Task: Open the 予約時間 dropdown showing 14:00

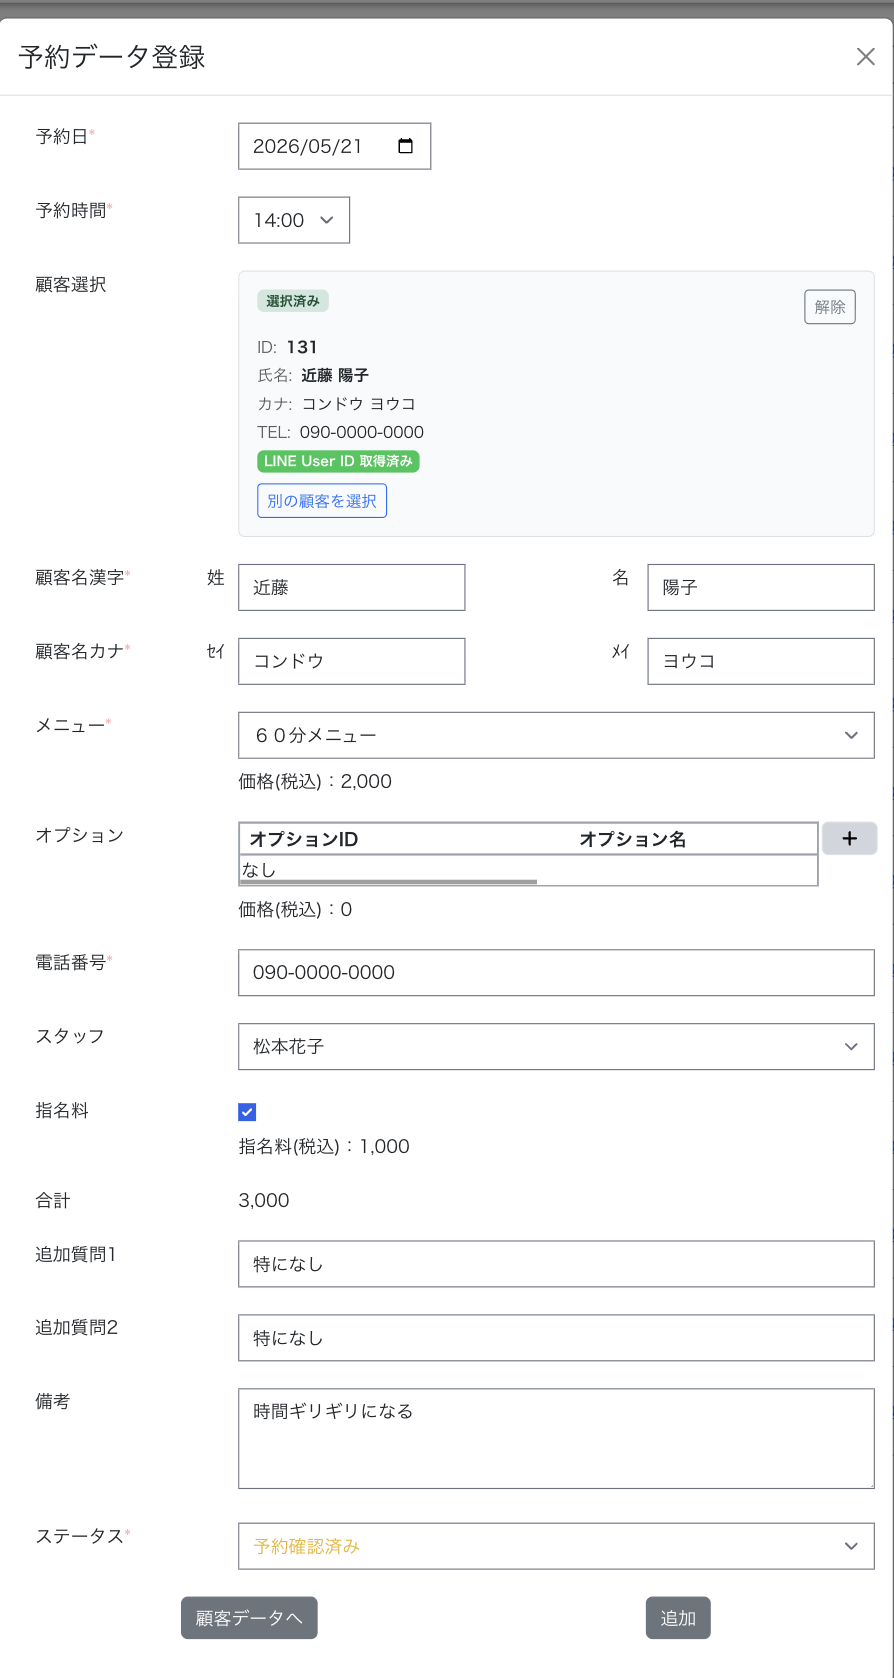Action: click(294, 220)
